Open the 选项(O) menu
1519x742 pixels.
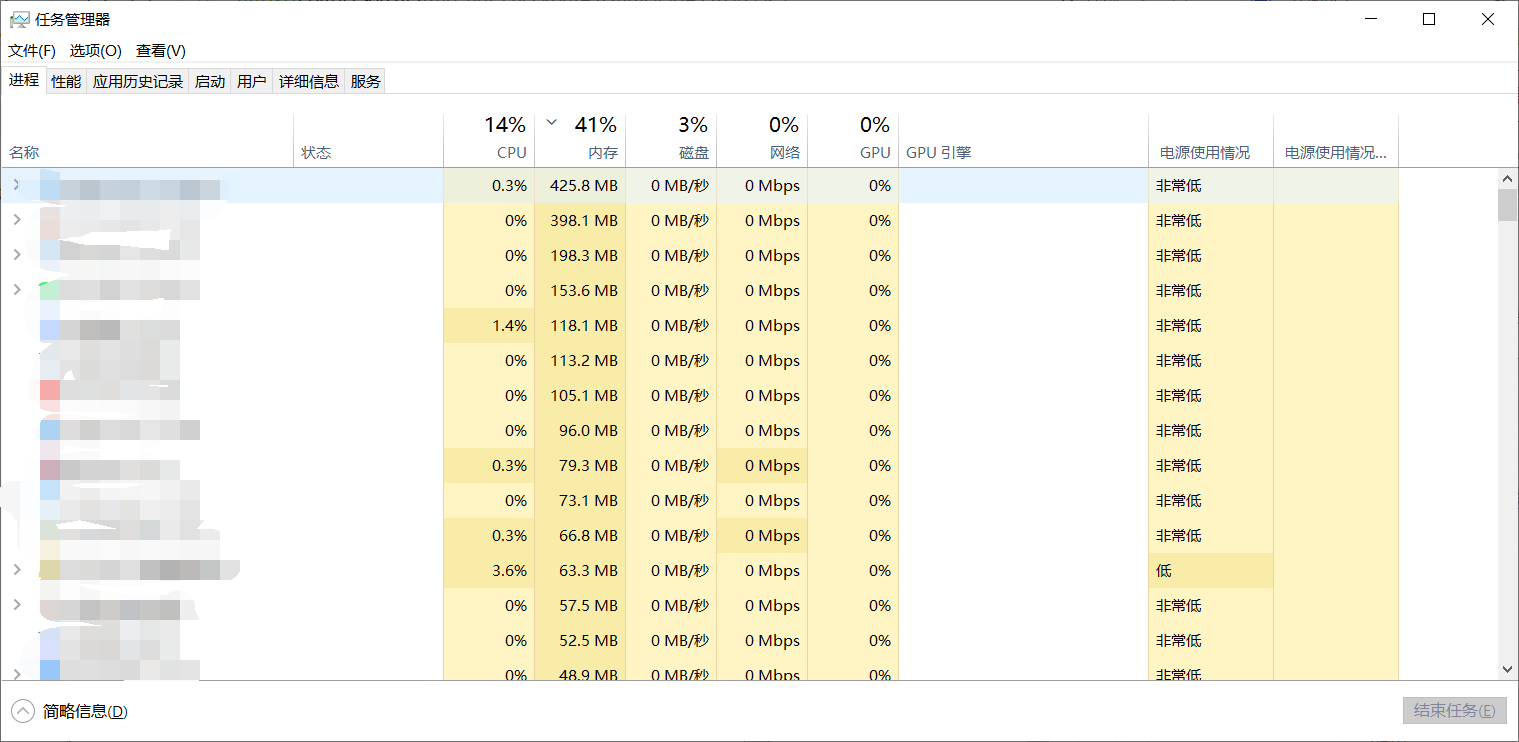pyautogui.click(x=95, y=50)
